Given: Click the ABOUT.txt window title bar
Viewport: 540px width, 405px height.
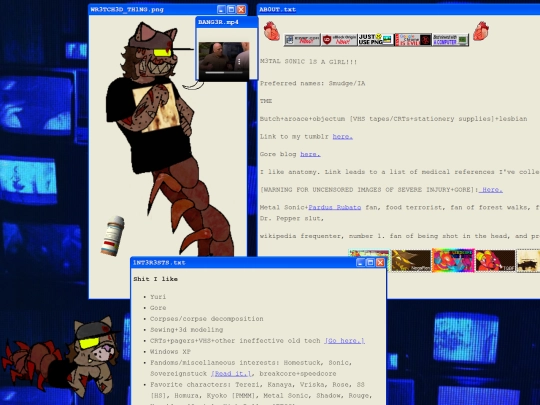Looking at the screenshot, I should pos(398,10).
